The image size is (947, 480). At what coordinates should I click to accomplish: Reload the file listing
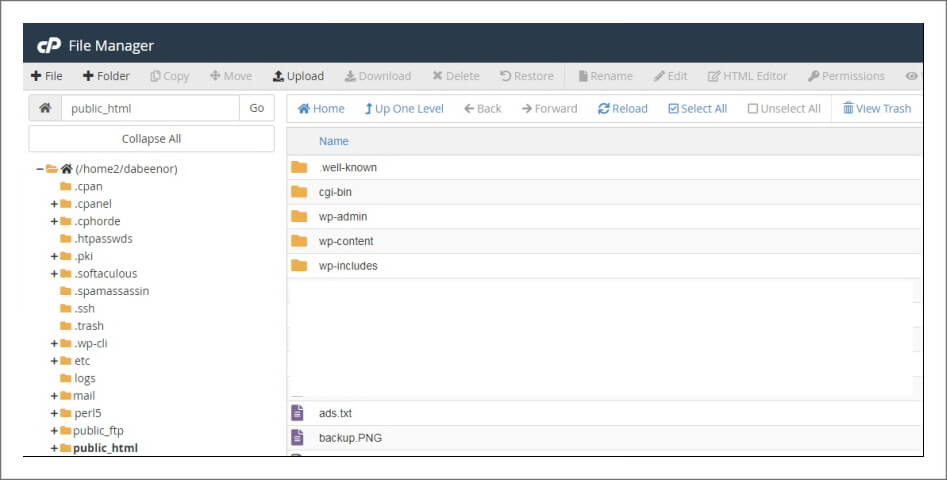623,109
